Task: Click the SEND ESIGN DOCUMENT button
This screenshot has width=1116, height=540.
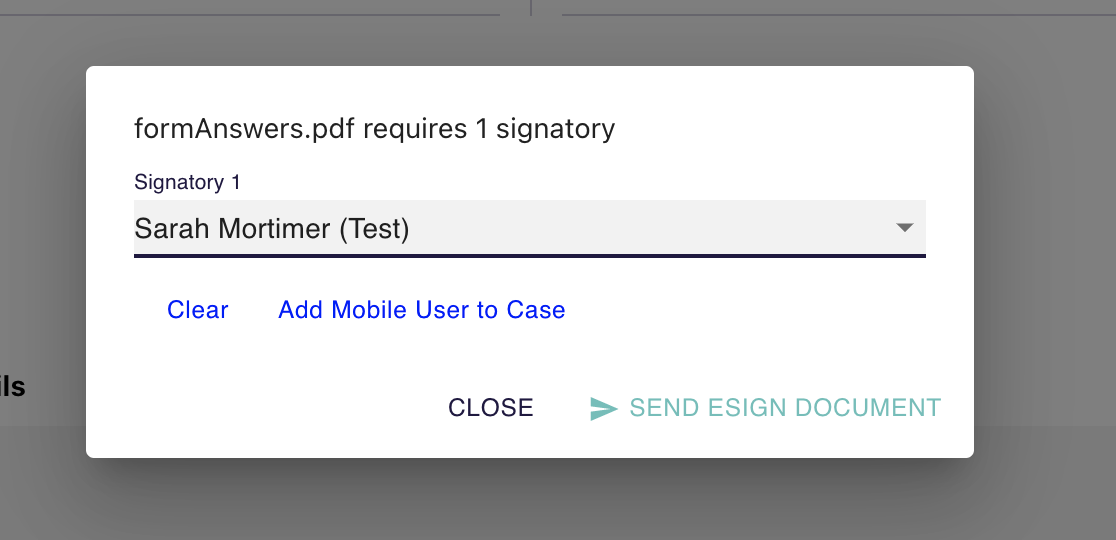Action: tap(766, 408)
